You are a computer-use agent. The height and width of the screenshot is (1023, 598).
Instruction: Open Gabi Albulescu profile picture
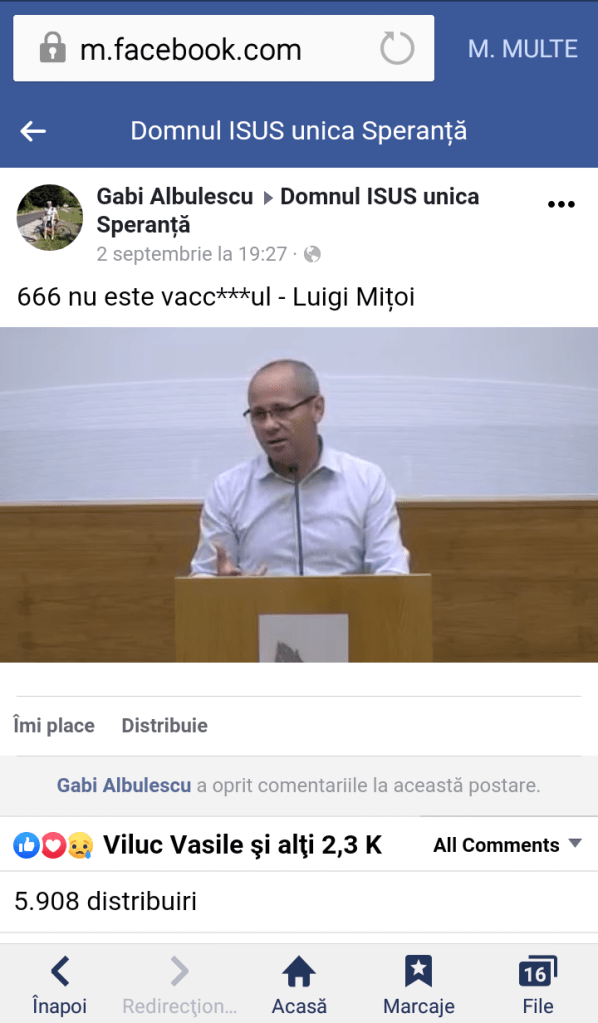(50, 217)
